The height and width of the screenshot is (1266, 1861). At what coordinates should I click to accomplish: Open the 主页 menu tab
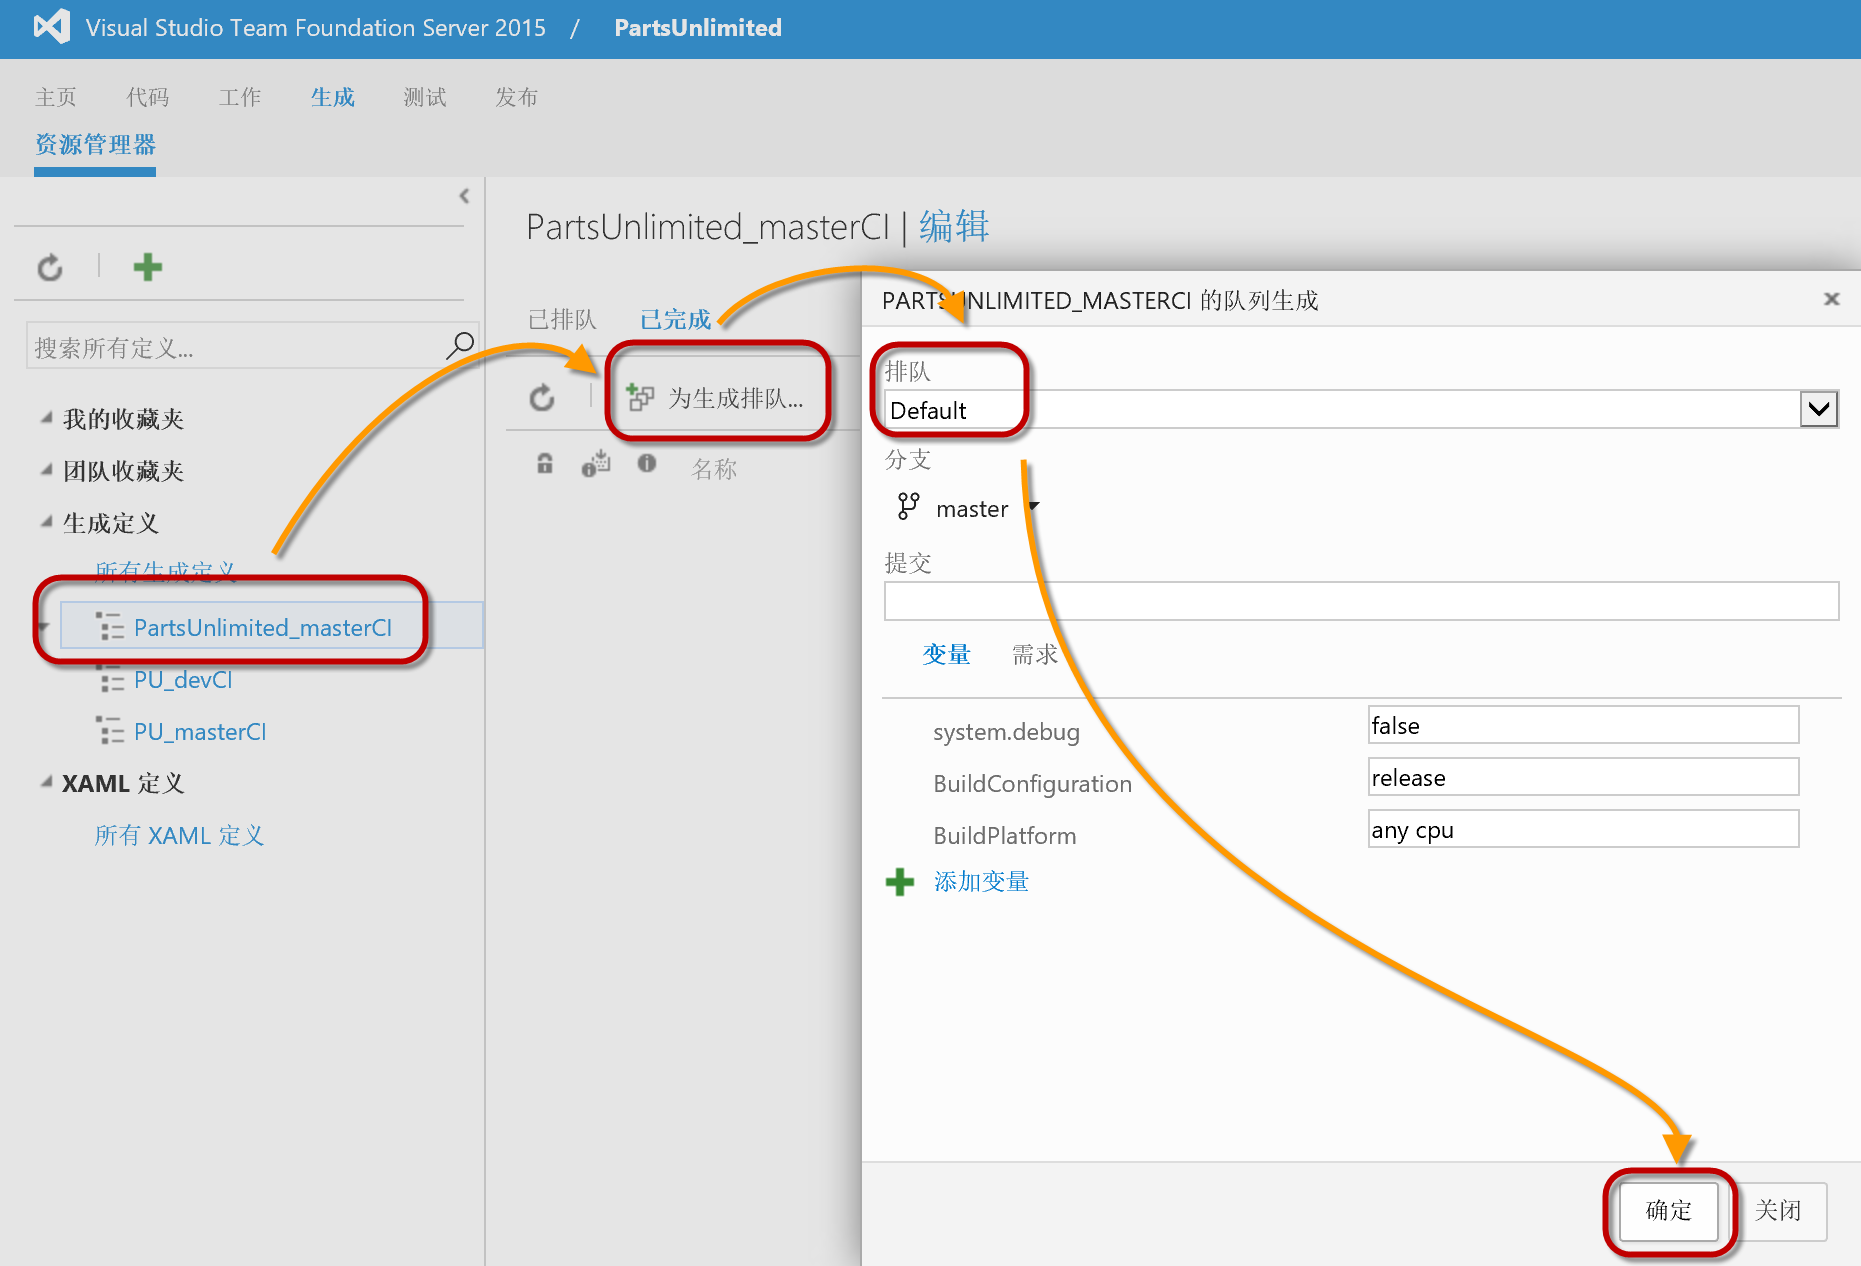pos(56,97)
